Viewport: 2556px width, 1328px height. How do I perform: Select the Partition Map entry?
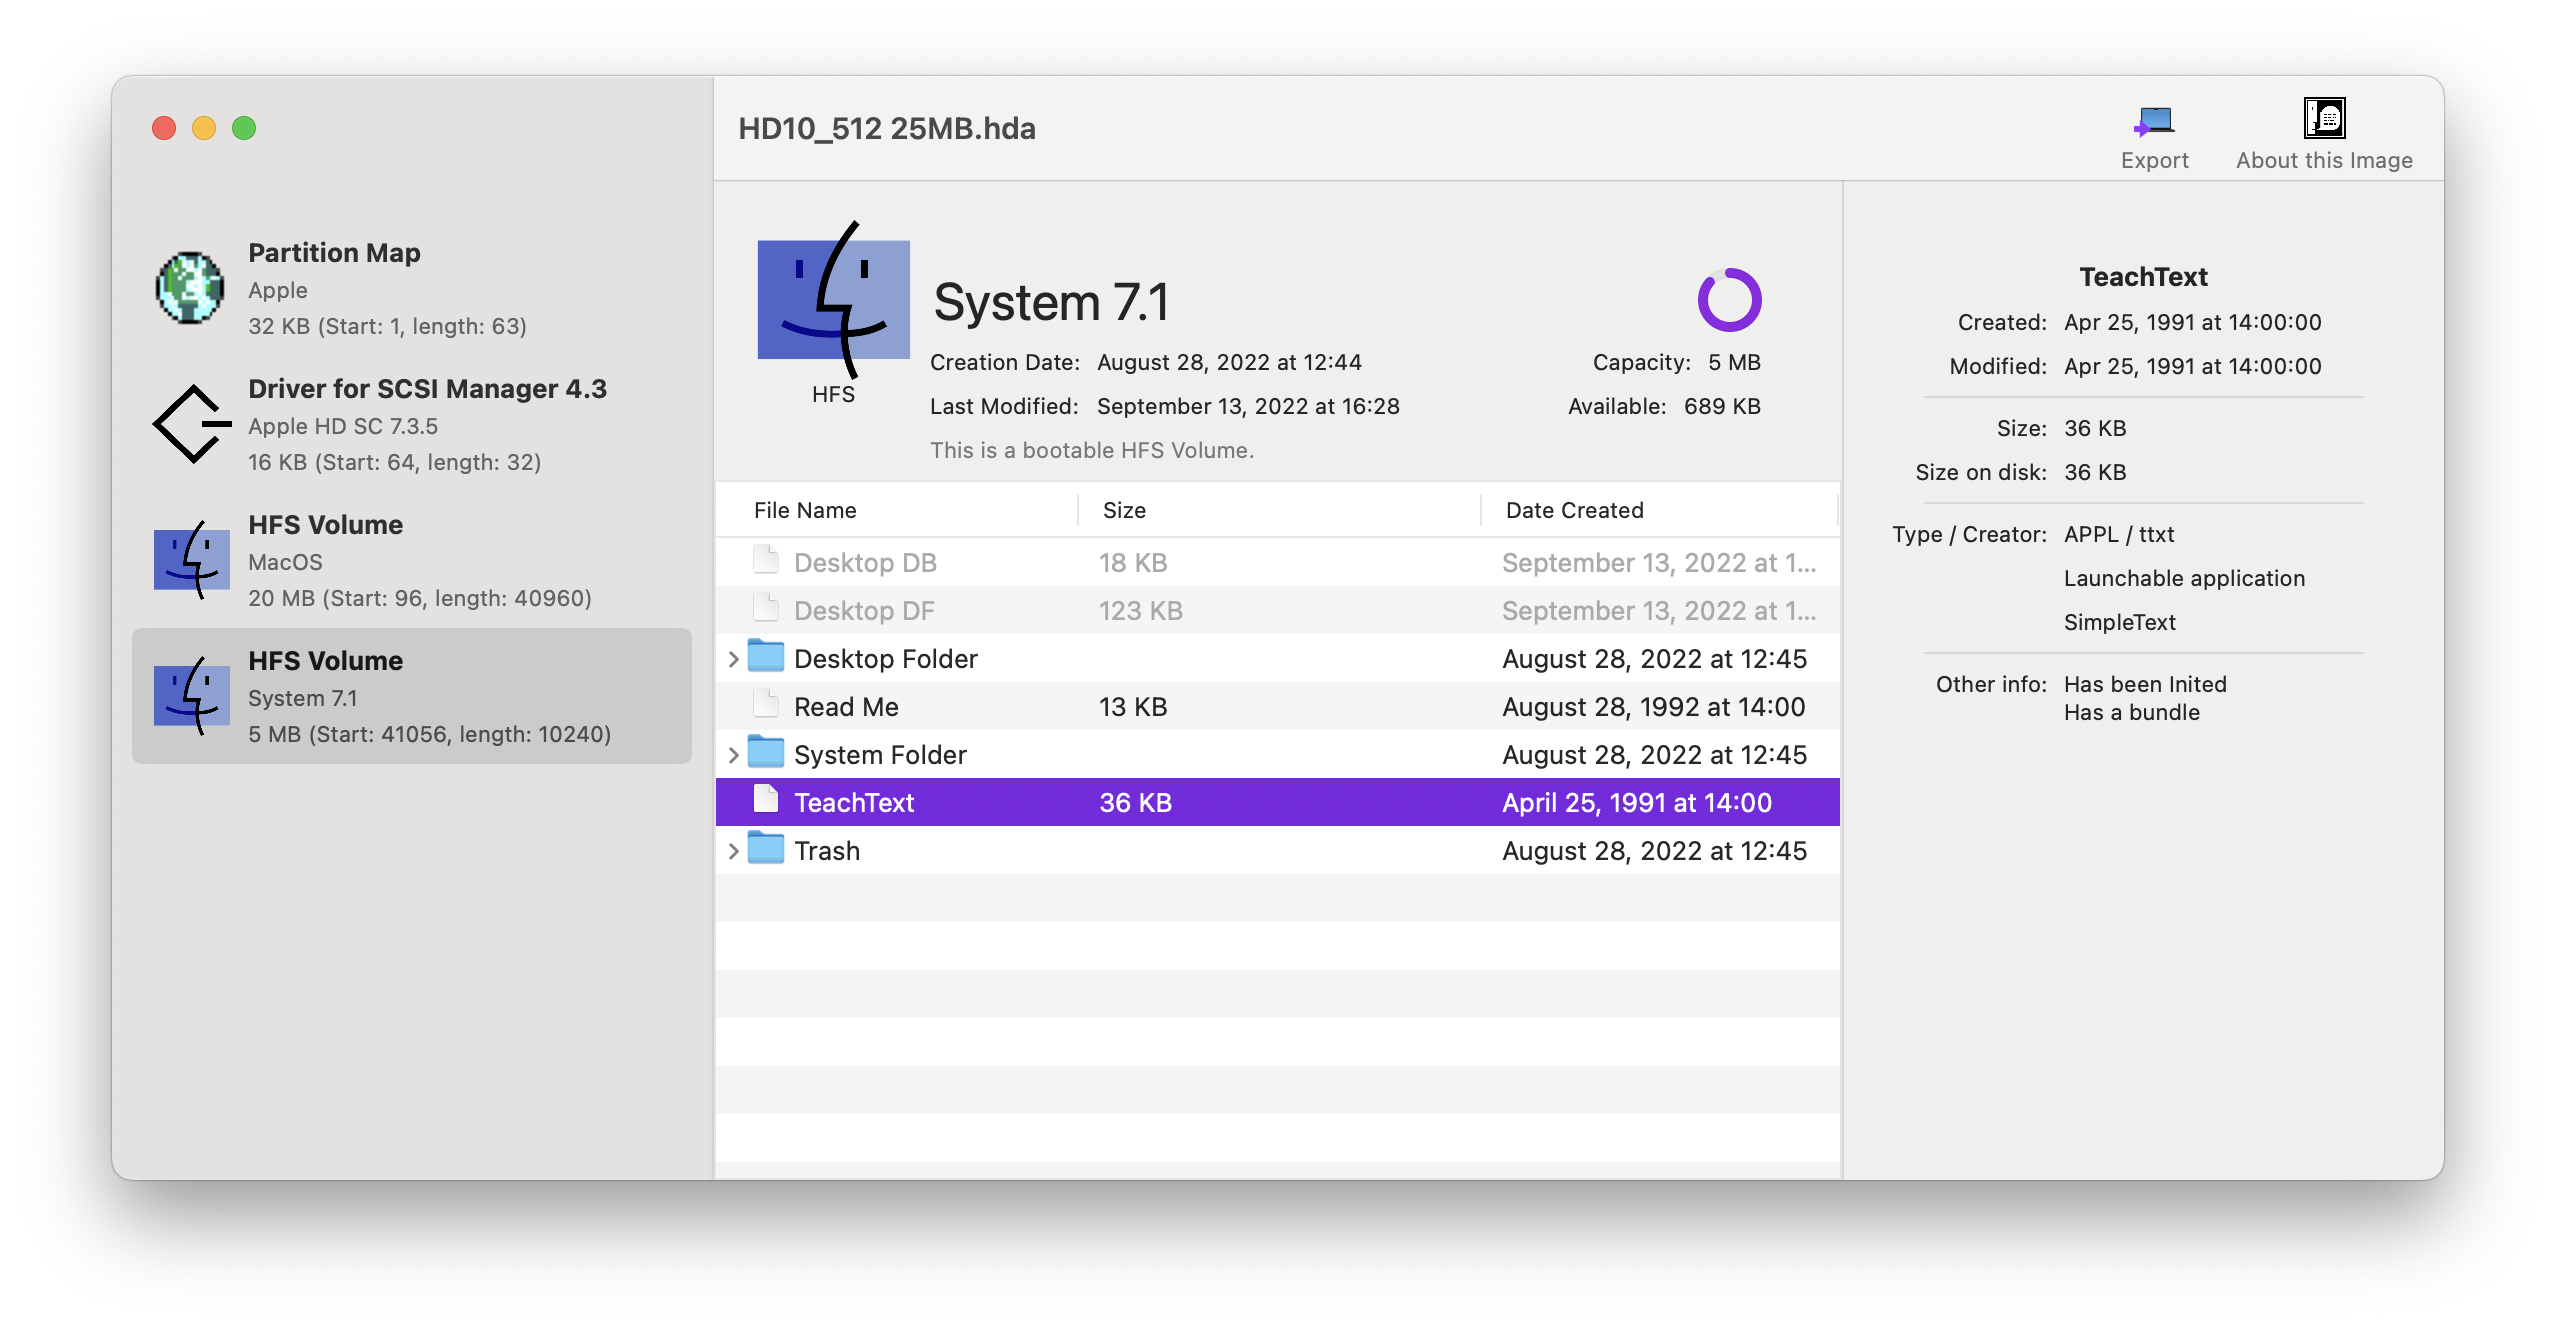(412, 288)
